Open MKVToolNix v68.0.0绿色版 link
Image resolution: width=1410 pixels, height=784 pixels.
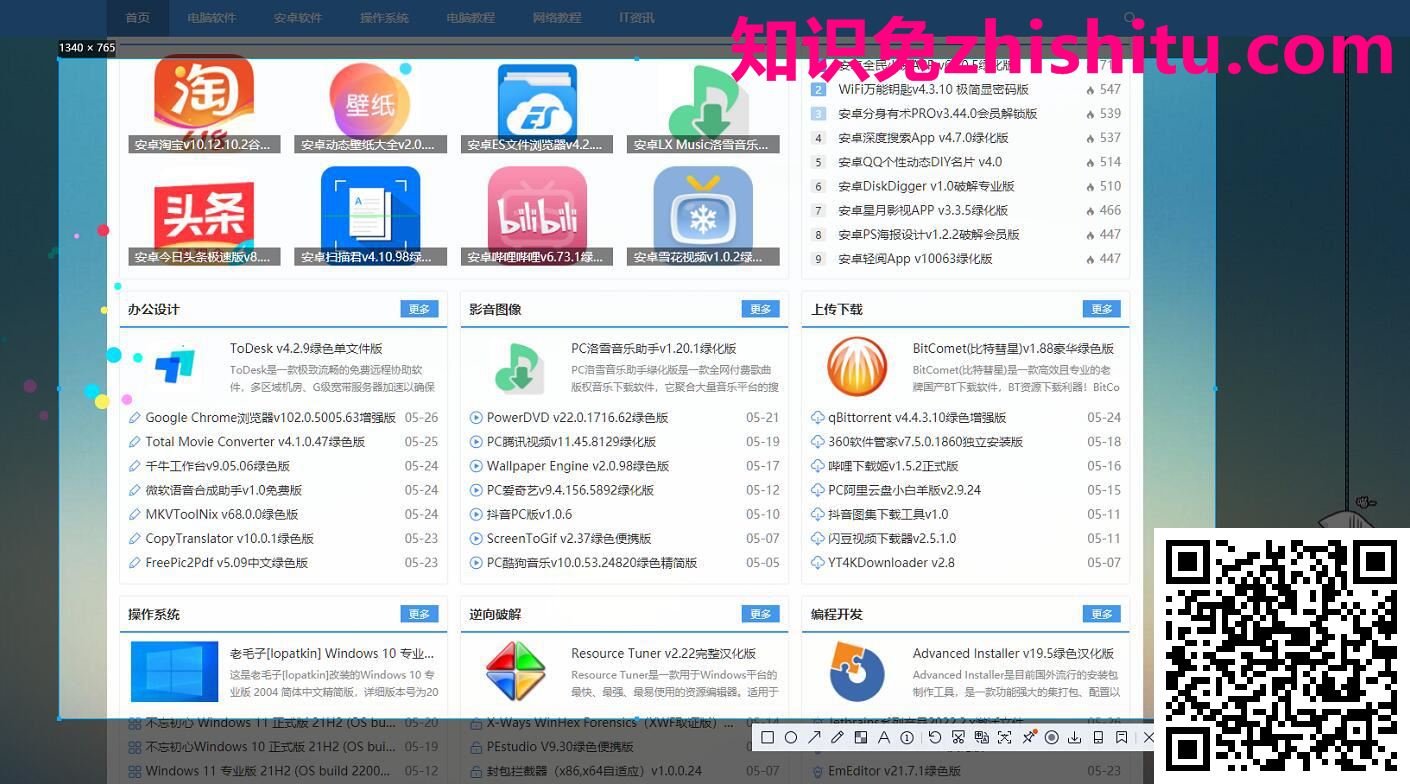tap(222, 514)
